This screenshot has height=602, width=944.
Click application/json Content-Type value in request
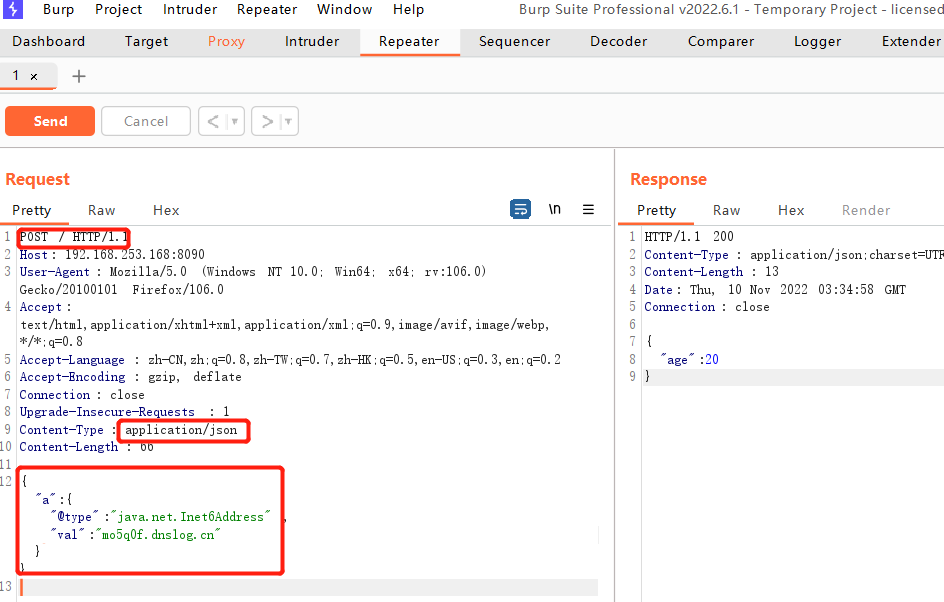click(181, 430)
